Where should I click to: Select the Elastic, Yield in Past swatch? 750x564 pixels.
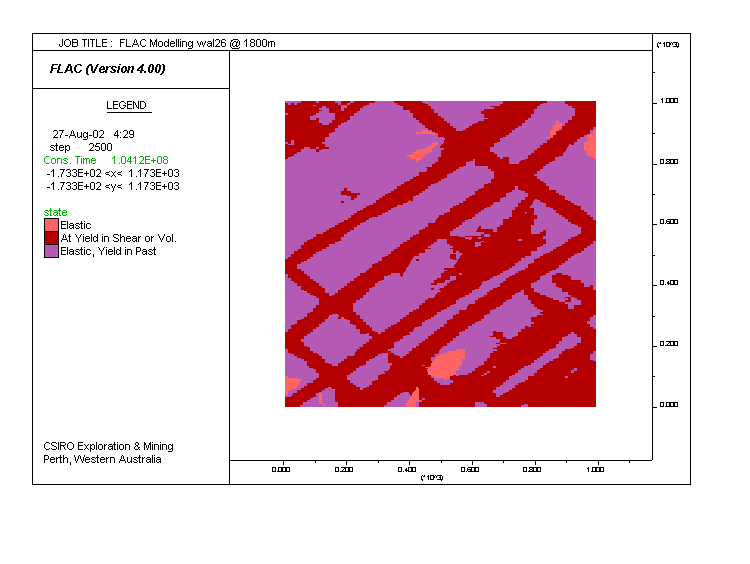(x=51, y=251)
